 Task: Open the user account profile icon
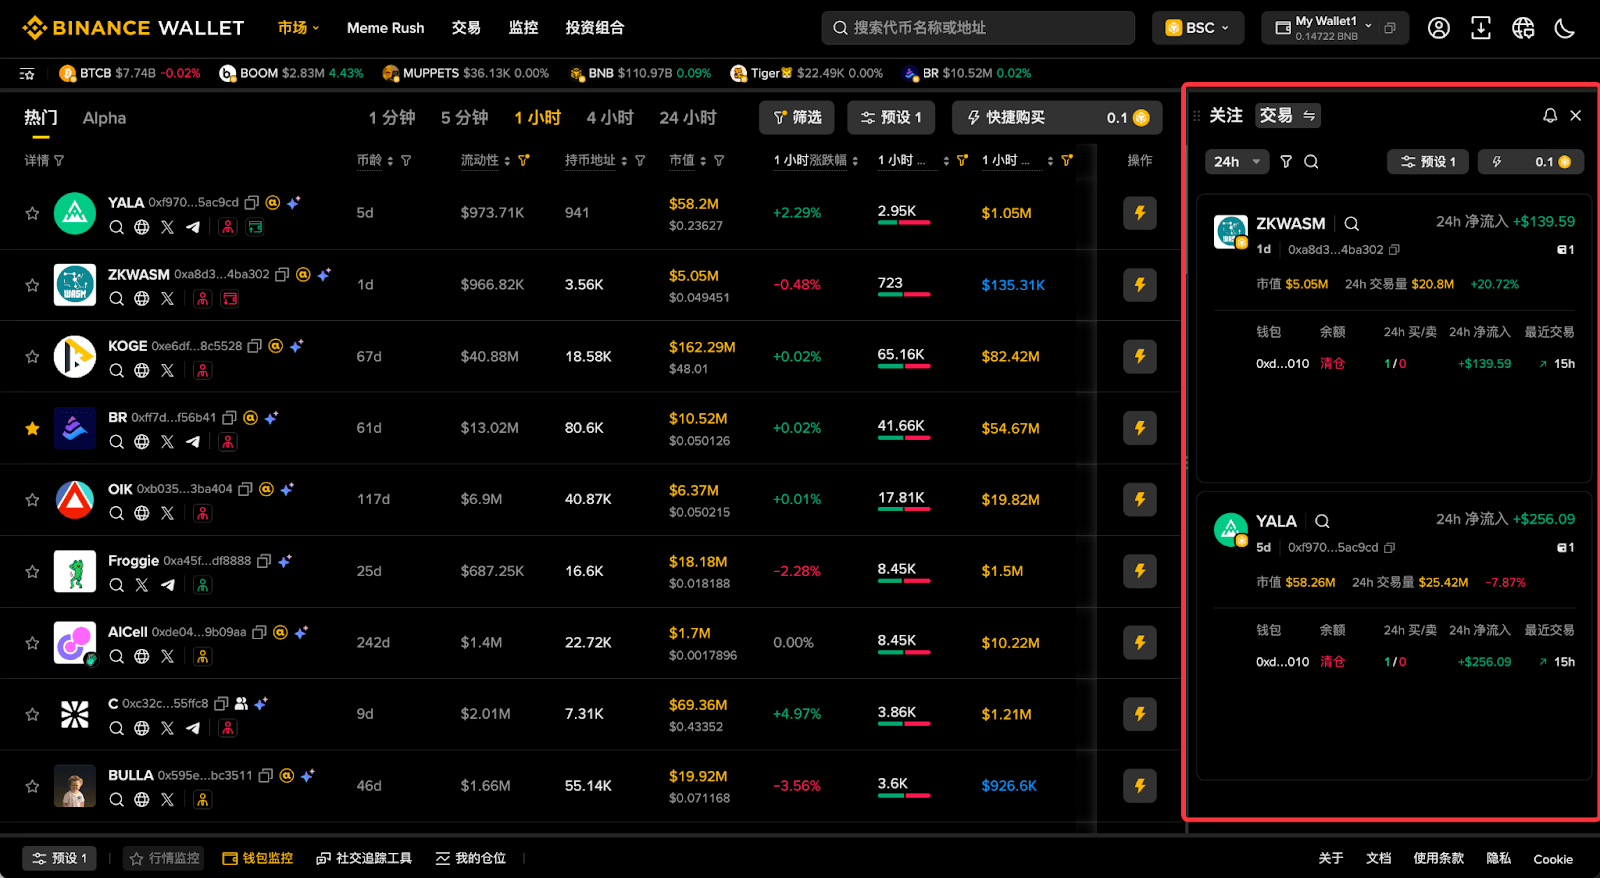[x=1439, y=28]
